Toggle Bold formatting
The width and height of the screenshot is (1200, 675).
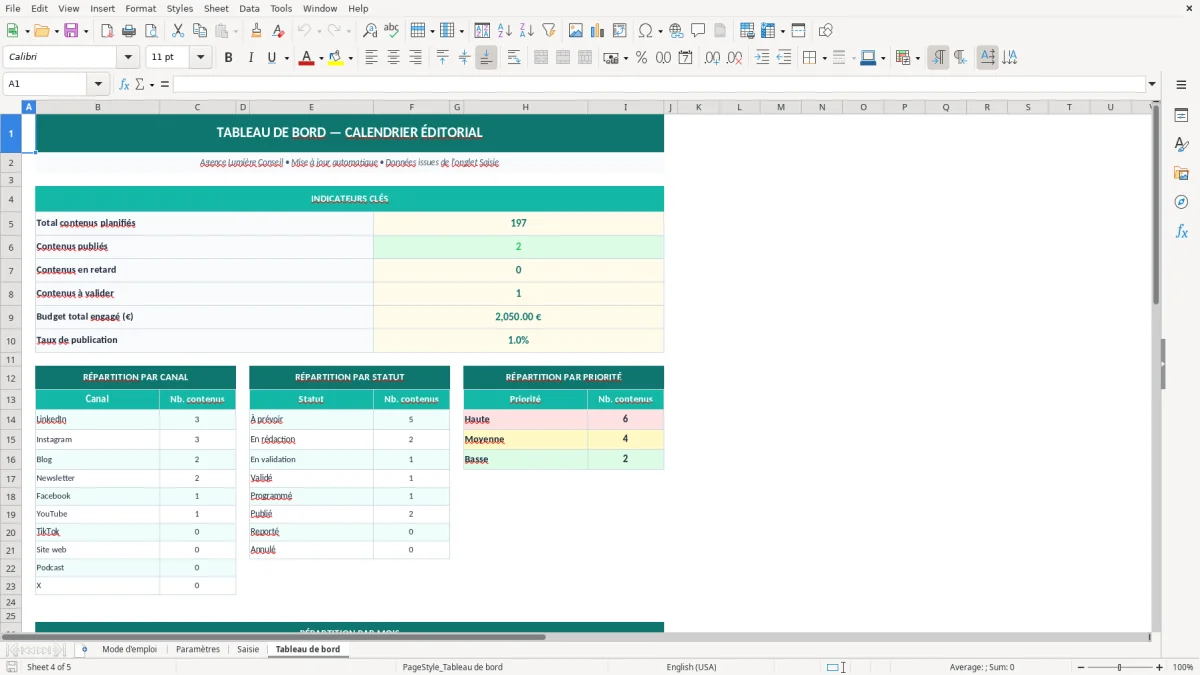(x=229, y=58)
